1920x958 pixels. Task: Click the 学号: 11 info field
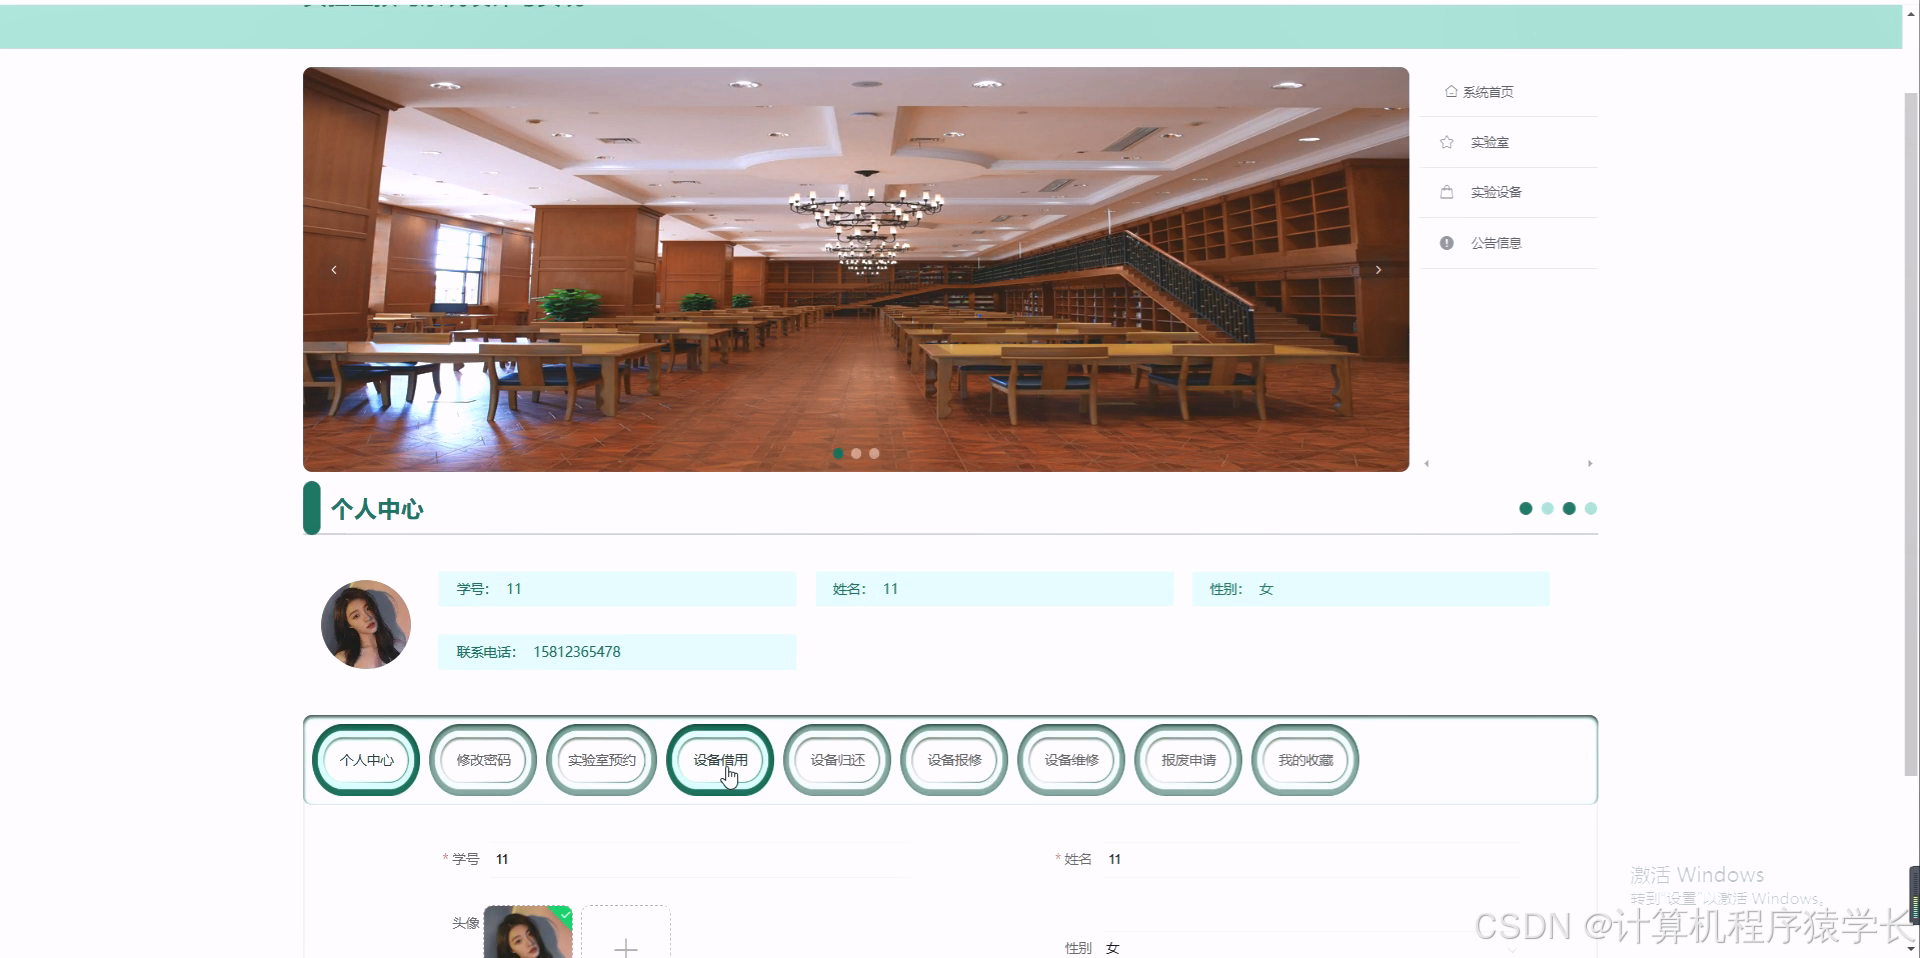(617, 589)
